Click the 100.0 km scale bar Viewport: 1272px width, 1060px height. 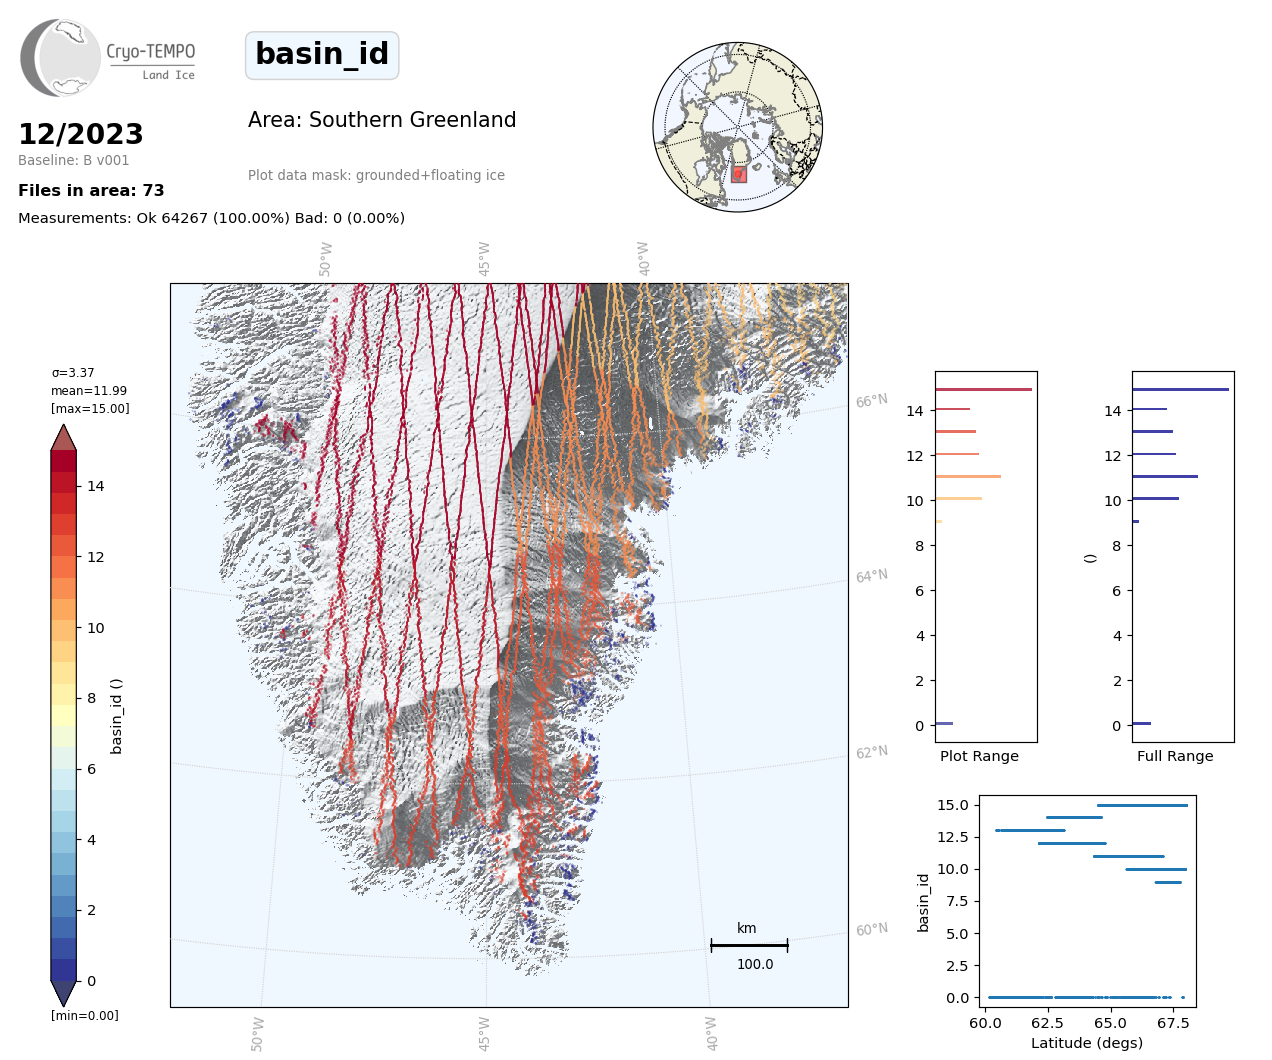749,945
